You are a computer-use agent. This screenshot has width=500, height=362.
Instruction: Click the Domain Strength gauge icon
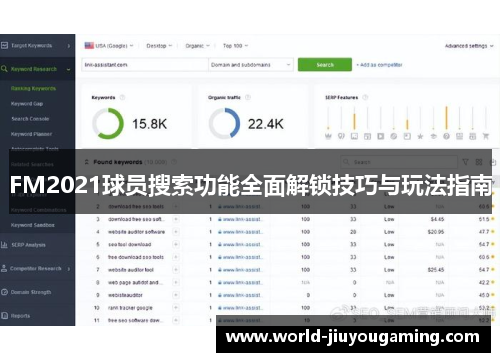(4, 292)
